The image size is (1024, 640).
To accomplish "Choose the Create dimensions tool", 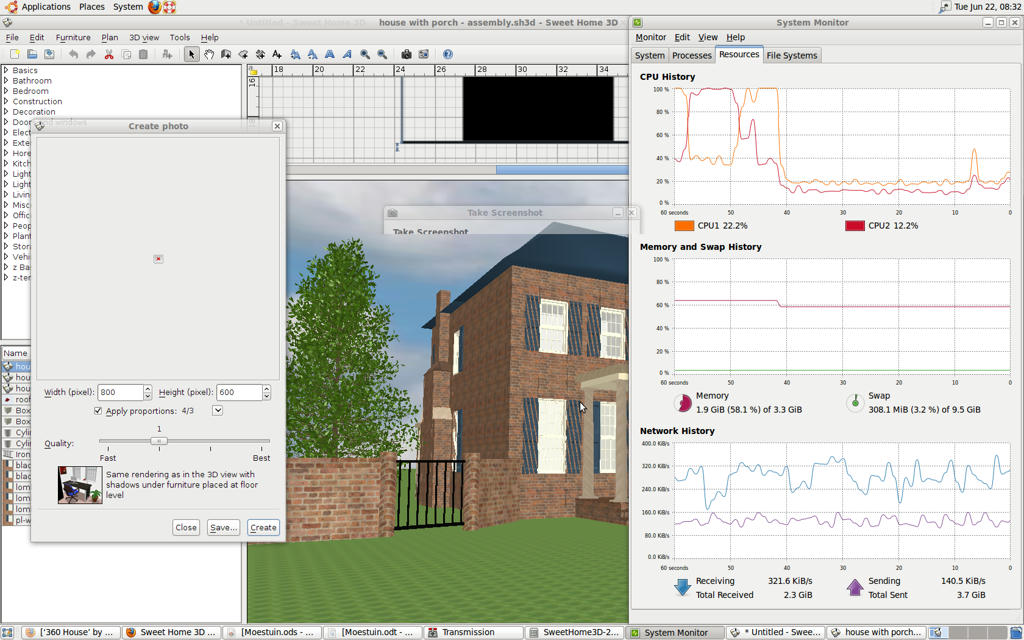I will coord(260,54).
